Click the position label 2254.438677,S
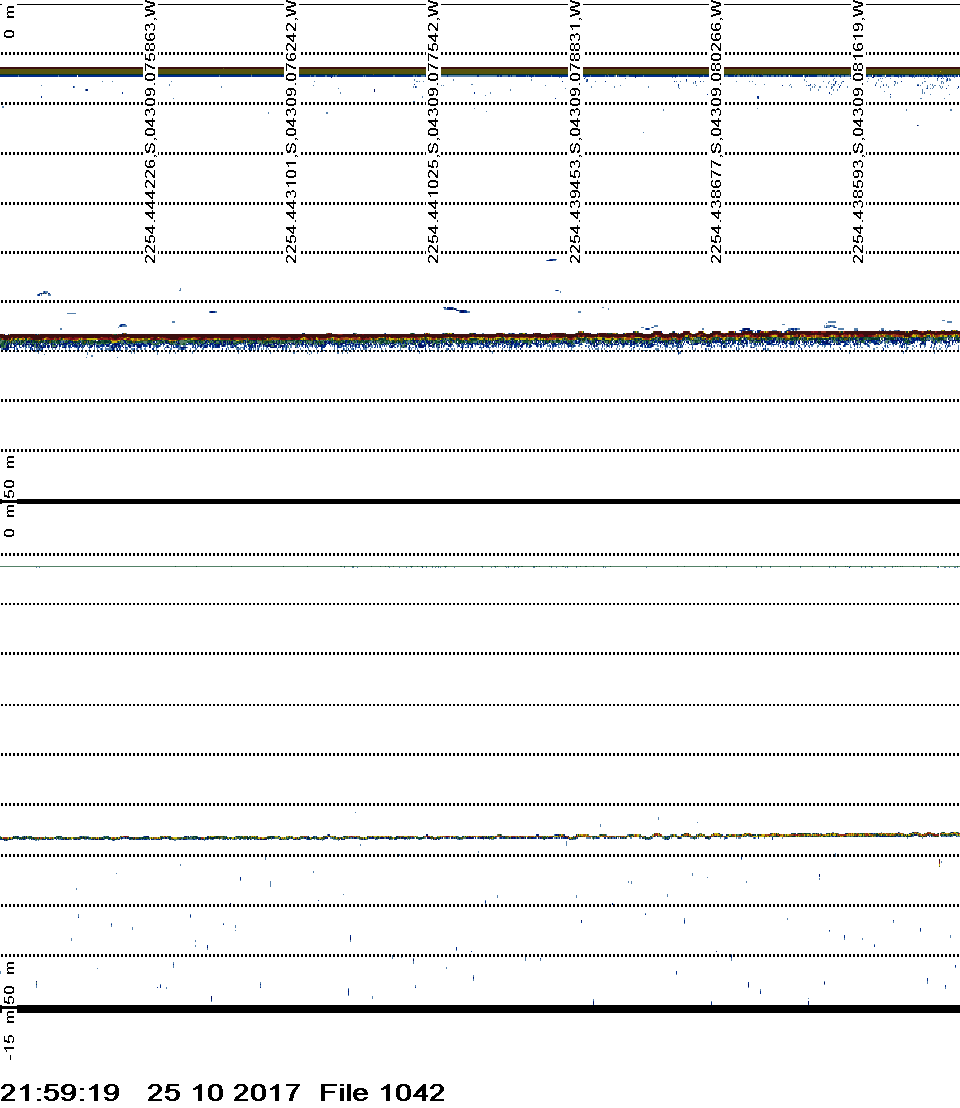 (716, 207)
